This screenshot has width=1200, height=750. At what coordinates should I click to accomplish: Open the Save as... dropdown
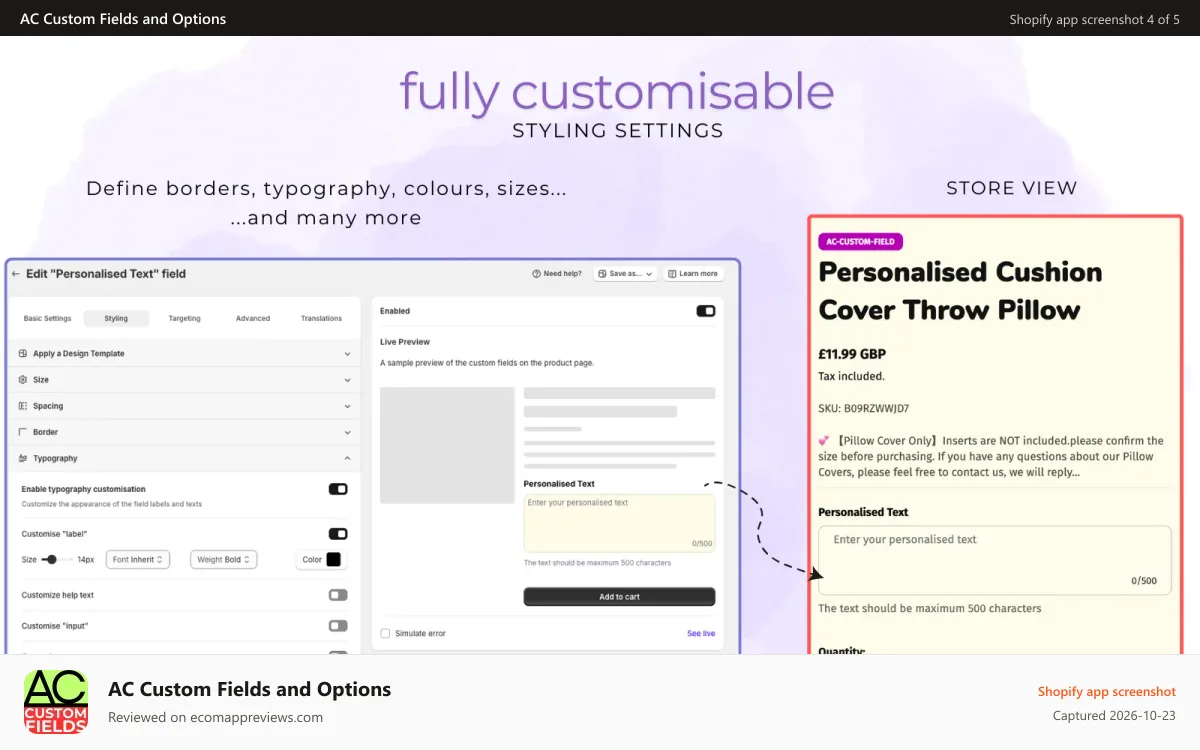point(625,273)
